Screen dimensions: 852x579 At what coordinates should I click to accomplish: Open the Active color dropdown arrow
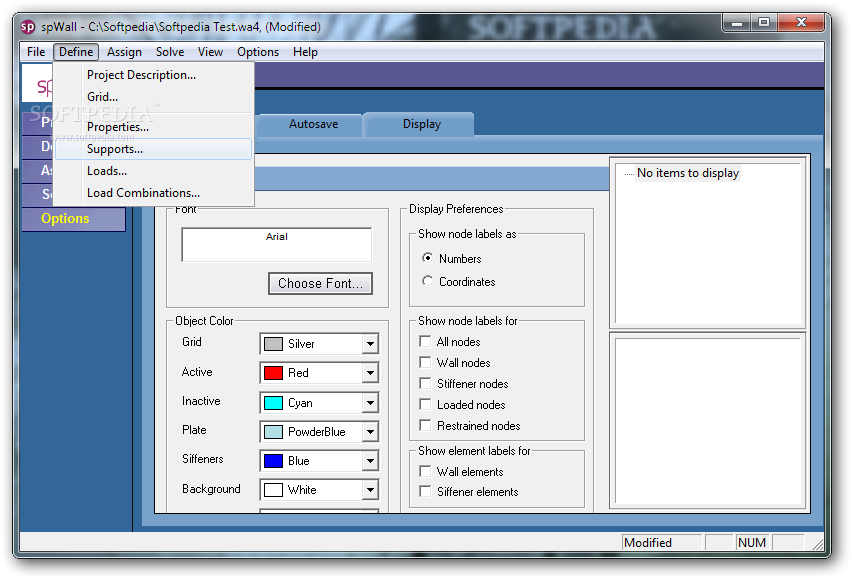point(370,373)
